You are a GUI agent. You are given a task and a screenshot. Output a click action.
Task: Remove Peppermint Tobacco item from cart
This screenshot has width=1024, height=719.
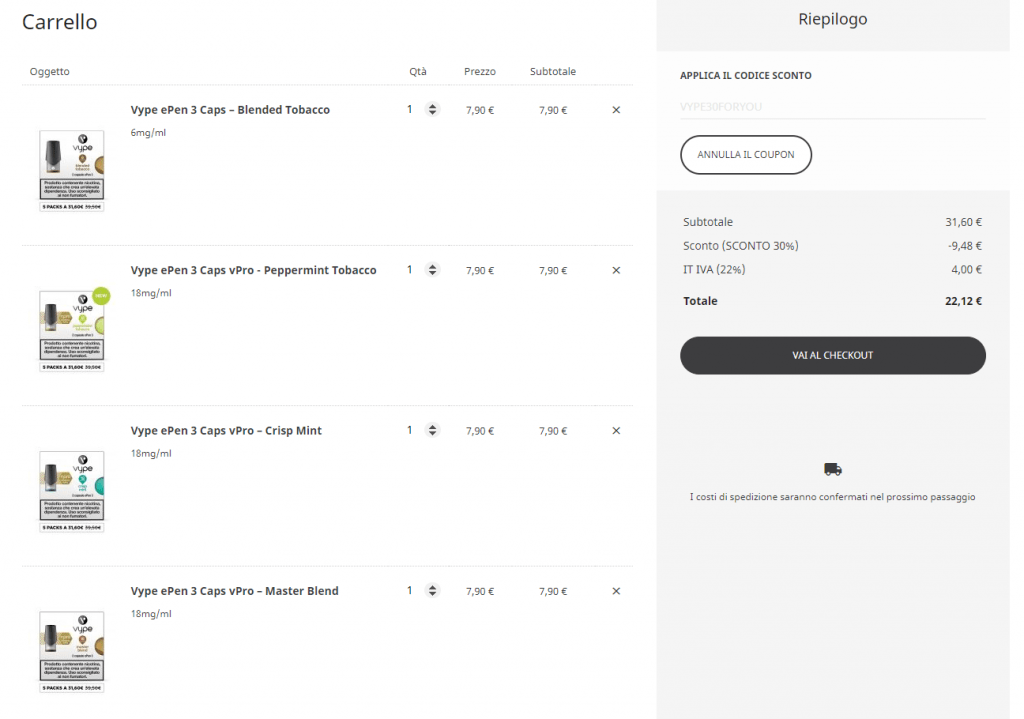click(x=616, y=270)
